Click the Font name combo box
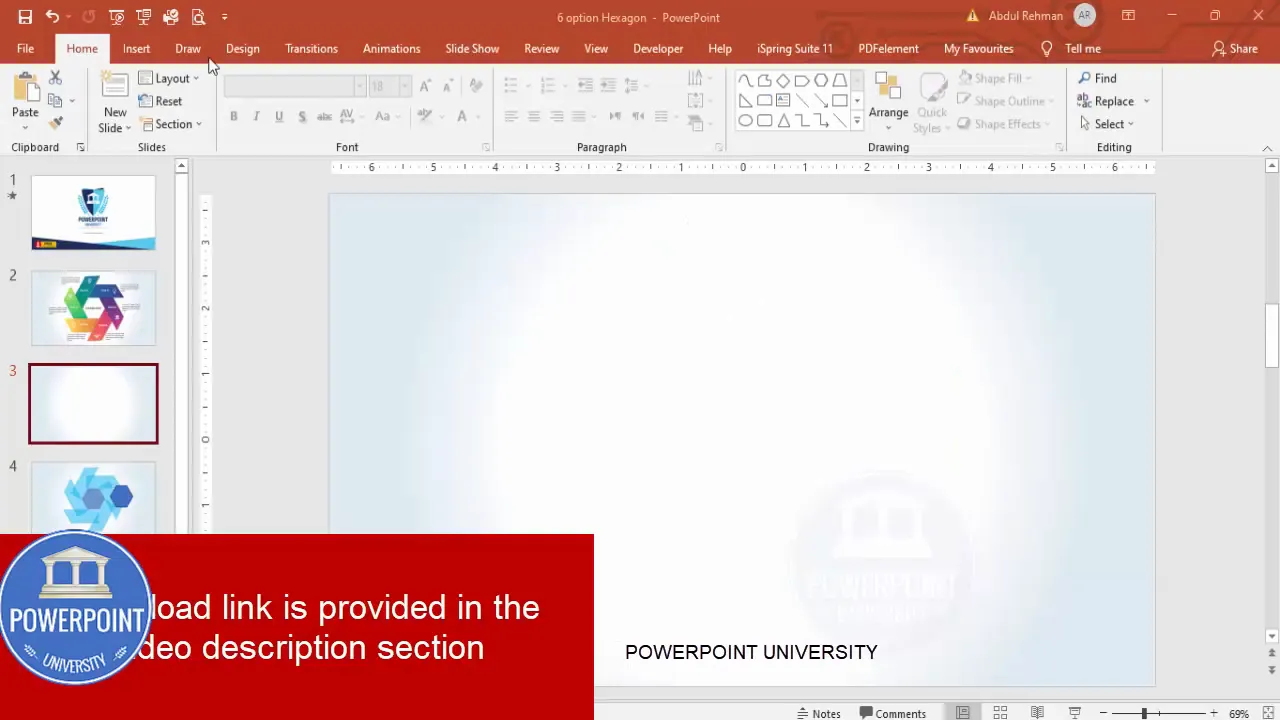 click(x=294, y=87)
